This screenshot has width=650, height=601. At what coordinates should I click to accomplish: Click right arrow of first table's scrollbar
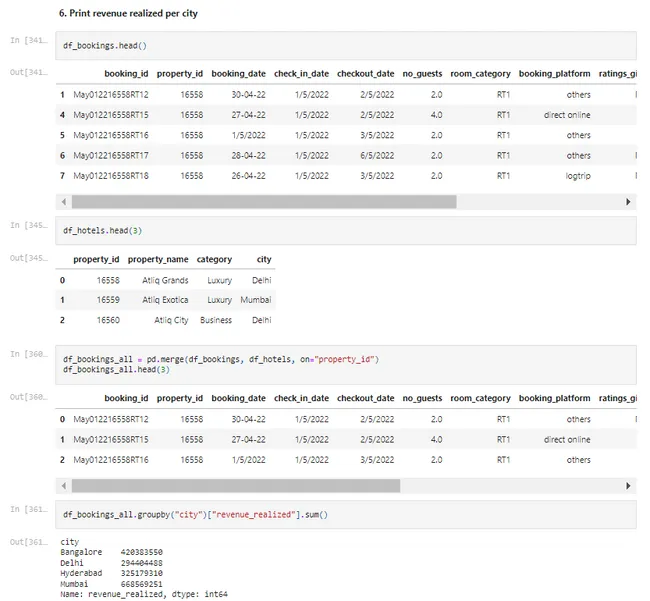tap(628, 202)
